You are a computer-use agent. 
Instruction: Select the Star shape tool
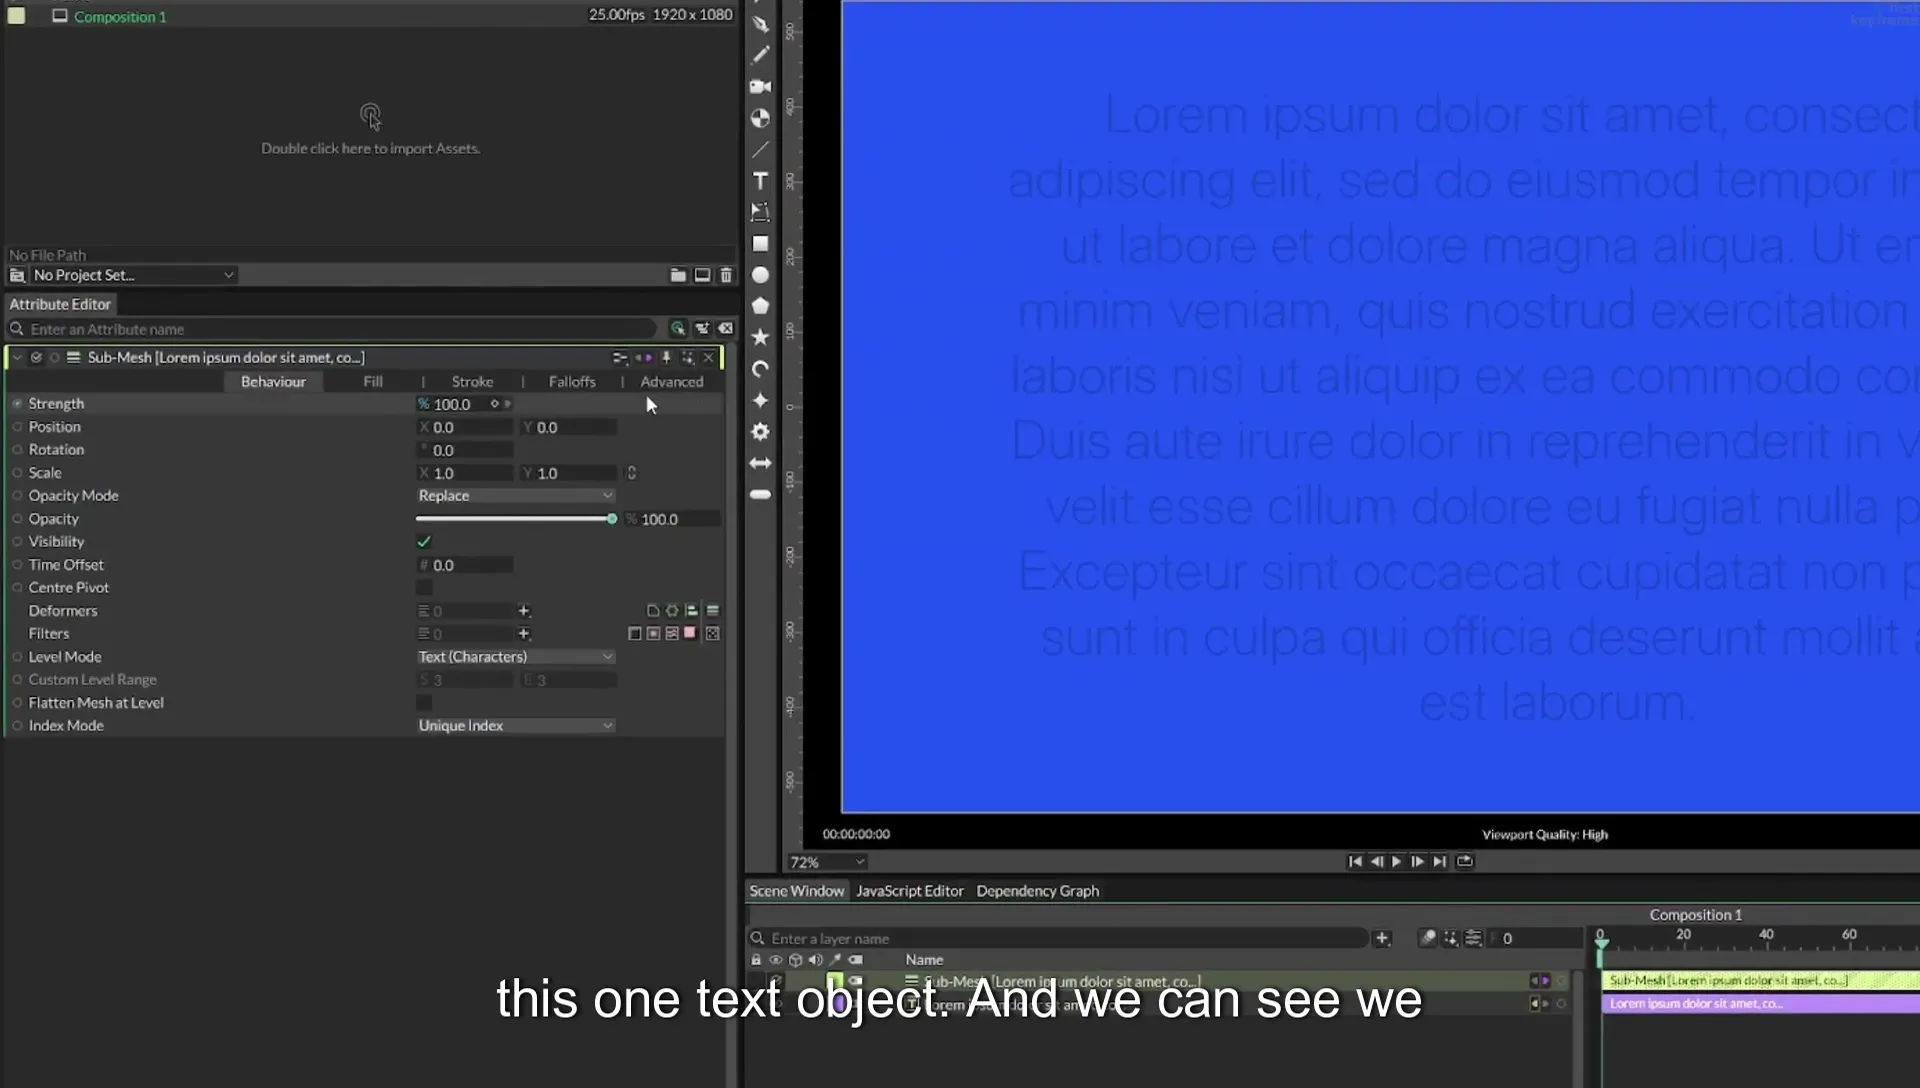tap(760, 337)
